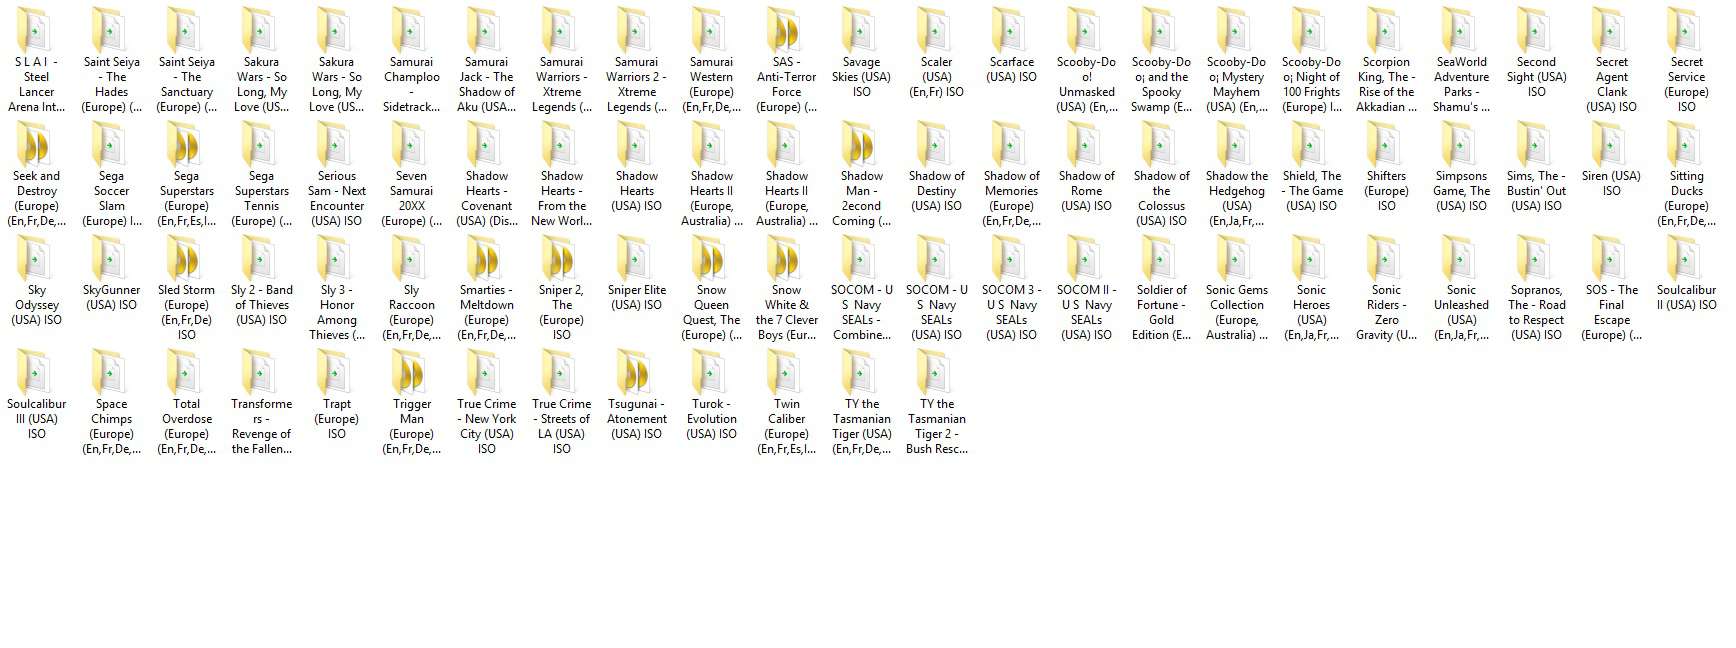The image size is (1736, 648).
Task: Click the "Shadow of Memories" label
Action: [1011, 198]
